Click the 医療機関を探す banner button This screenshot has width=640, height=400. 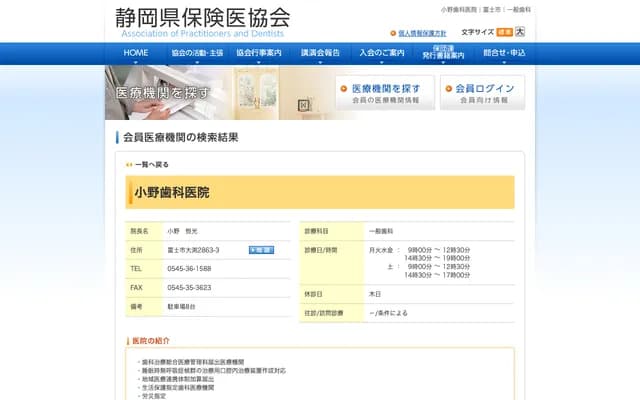[385, 93]
